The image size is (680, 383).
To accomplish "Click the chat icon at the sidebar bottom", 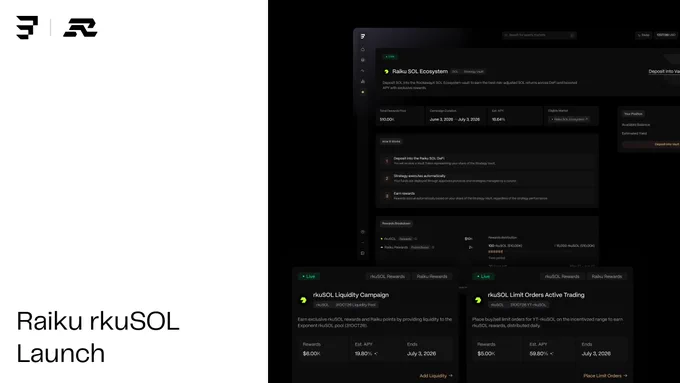I will [x=363, y=253].
